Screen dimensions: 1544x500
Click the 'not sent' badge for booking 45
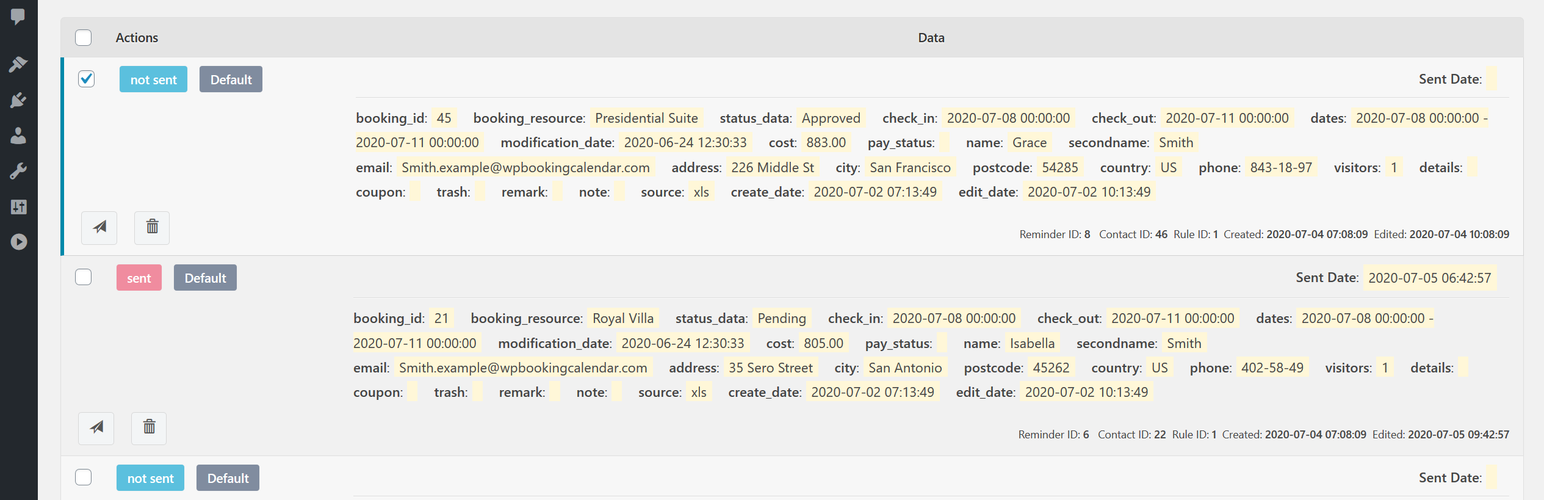click(153, 79)
